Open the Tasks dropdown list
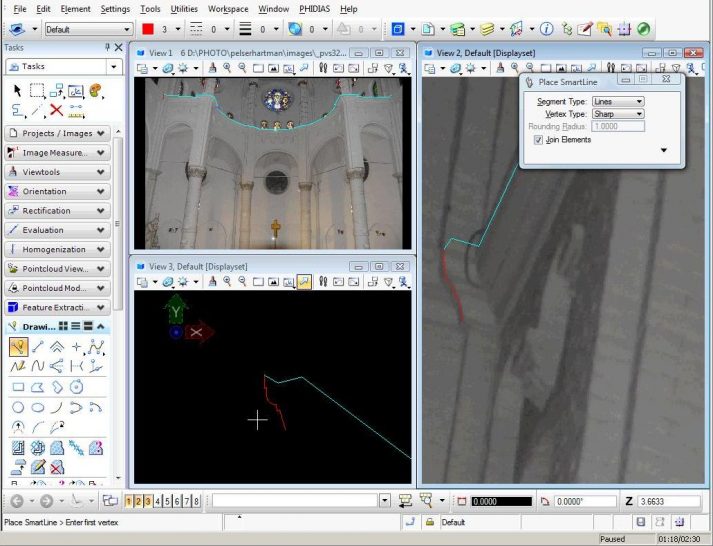Image resolution: width=713 pixels, height=546 pixels. [64, 66]
